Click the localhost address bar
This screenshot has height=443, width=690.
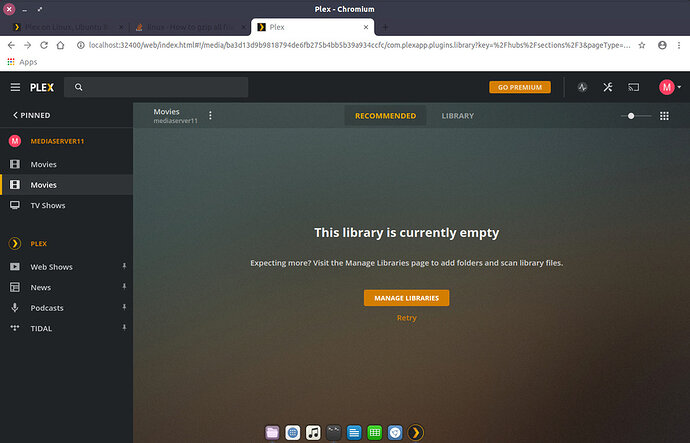(x=360, y=45)
